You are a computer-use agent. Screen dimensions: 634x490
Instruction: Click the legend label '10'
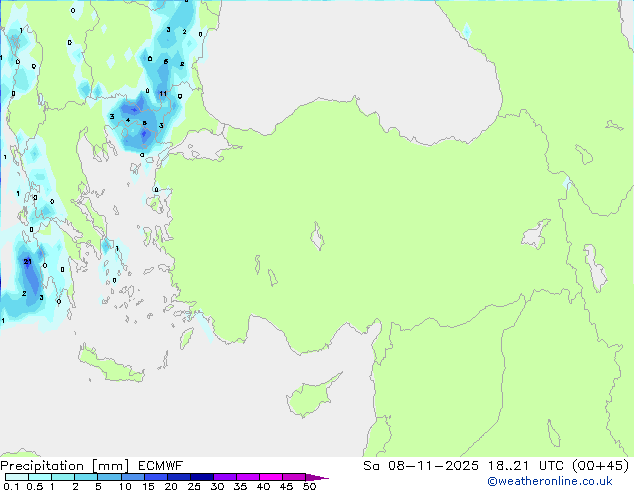(x=125, y=486)
